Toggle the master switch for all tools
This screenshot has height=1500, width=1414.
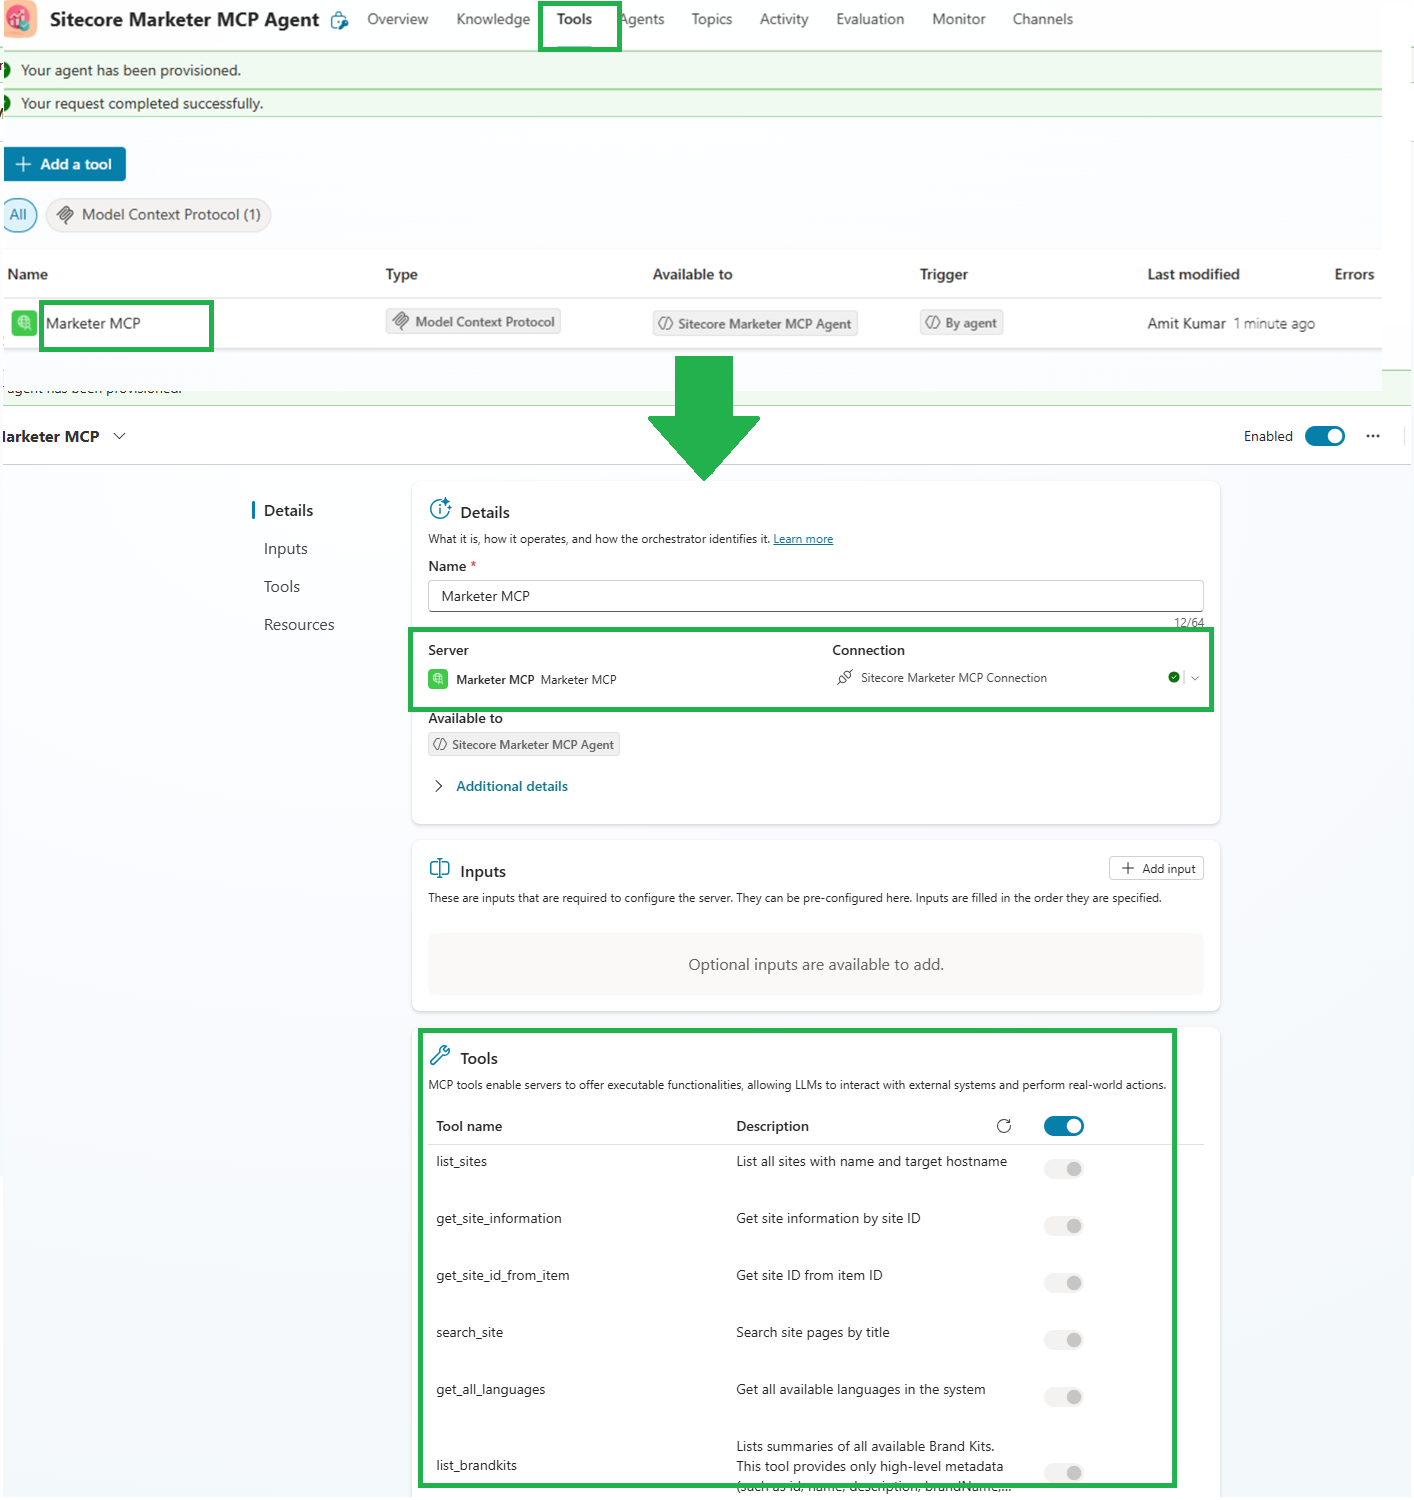[1064, 1126]
